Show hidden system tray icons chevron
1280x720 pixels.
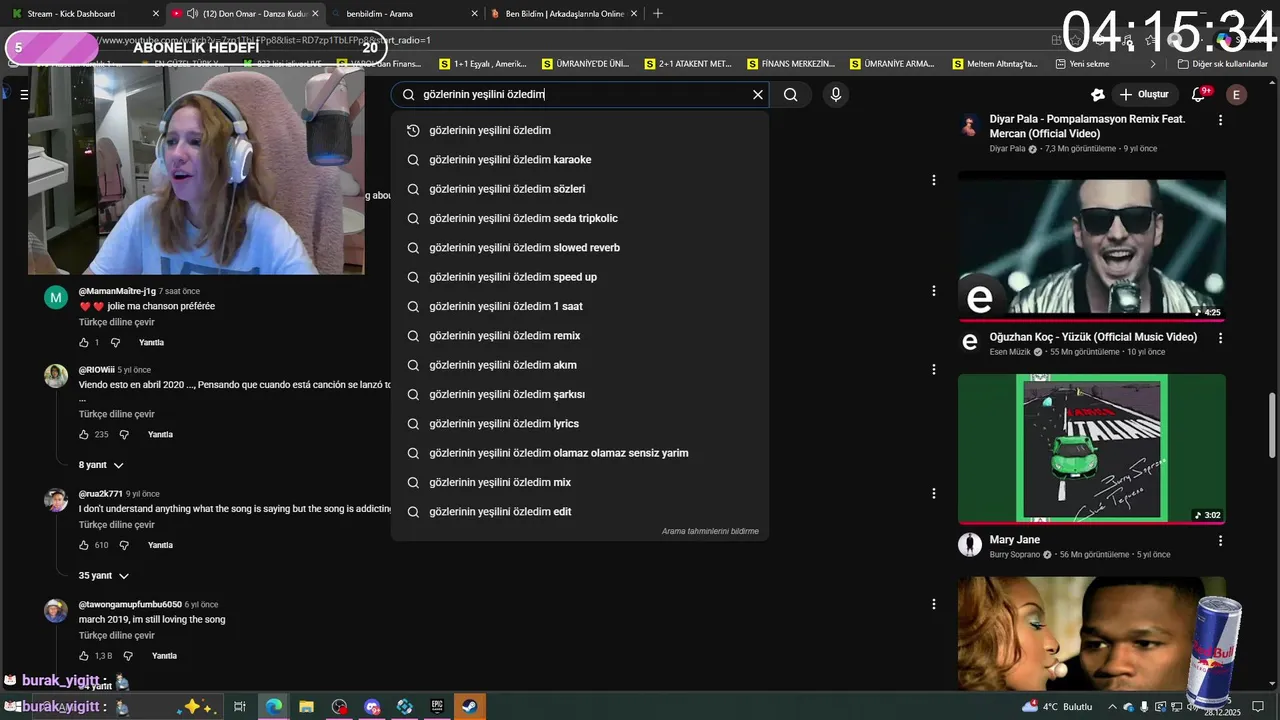(x=1112, y=707)
